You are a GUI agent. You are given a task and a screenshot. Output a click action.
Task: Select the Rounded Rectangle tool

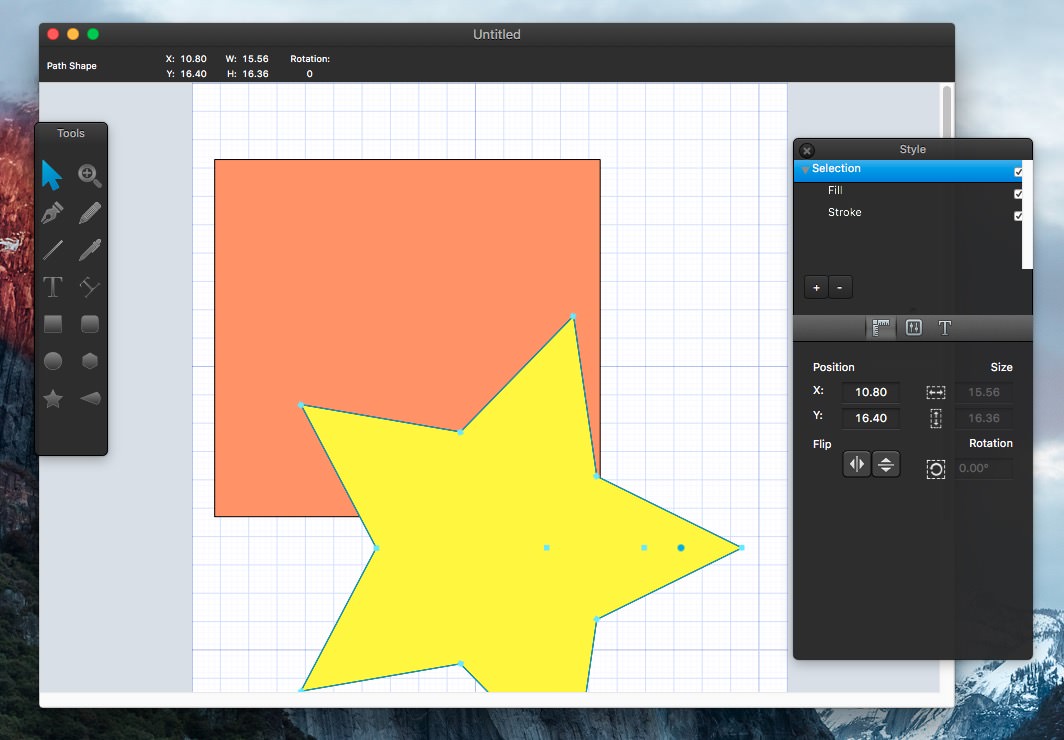[x=90, y=324]
